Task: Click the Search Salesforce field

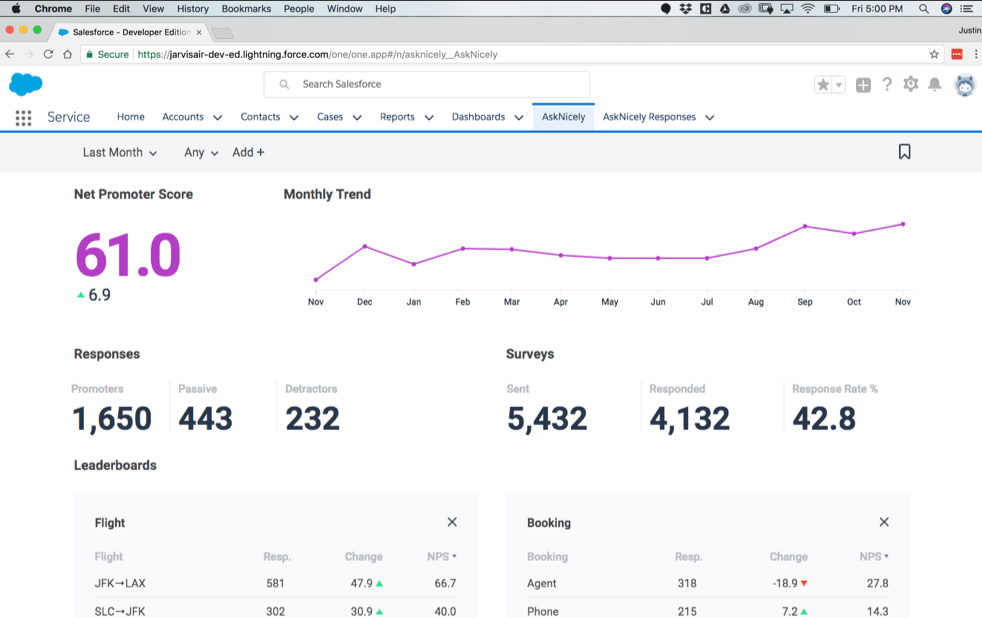Action: click(x=426, y=83)
